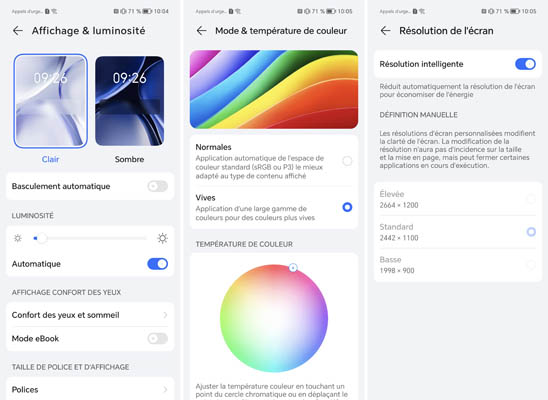Open Polices settings chevron
The image size is (548, 400).
tap(165, 390)
